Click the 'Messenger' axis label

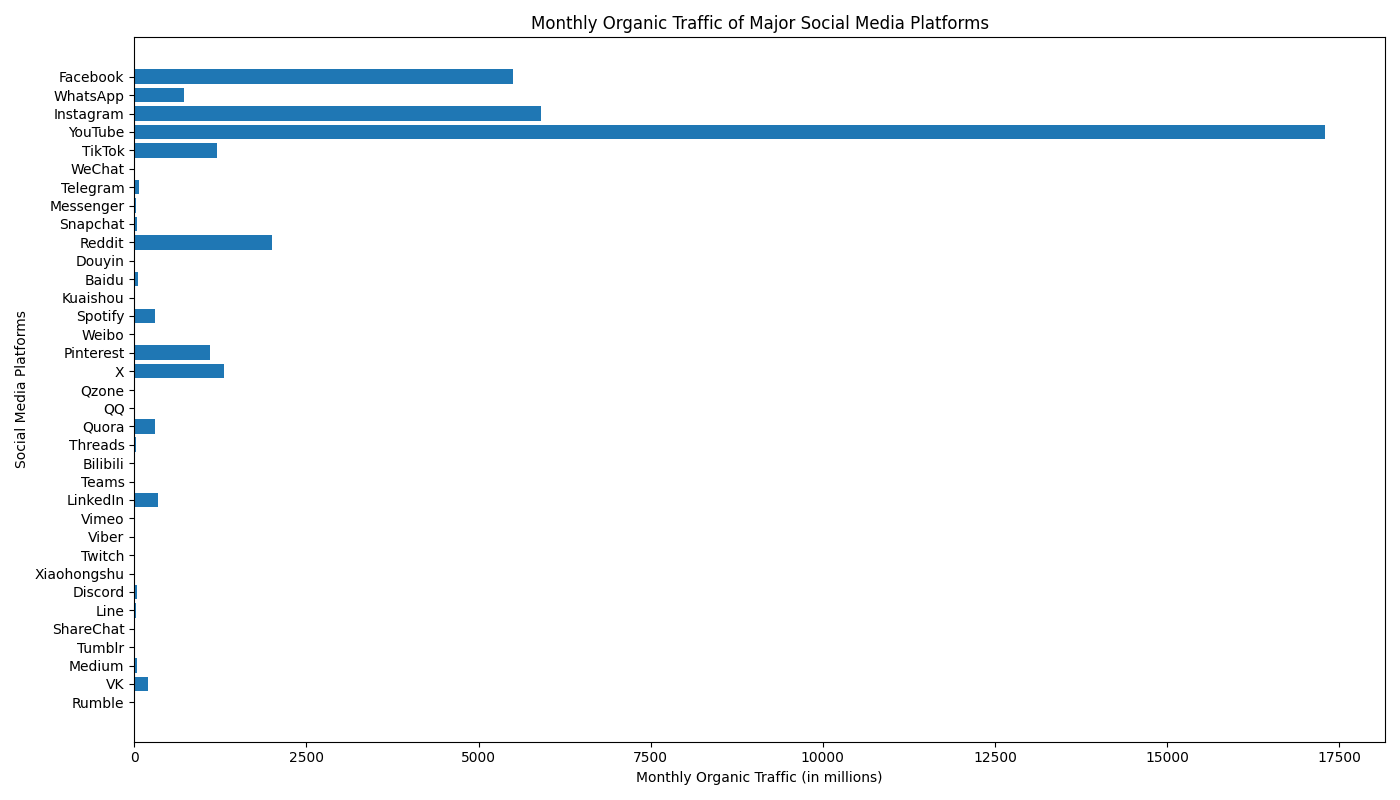click(x=87, y=206)
